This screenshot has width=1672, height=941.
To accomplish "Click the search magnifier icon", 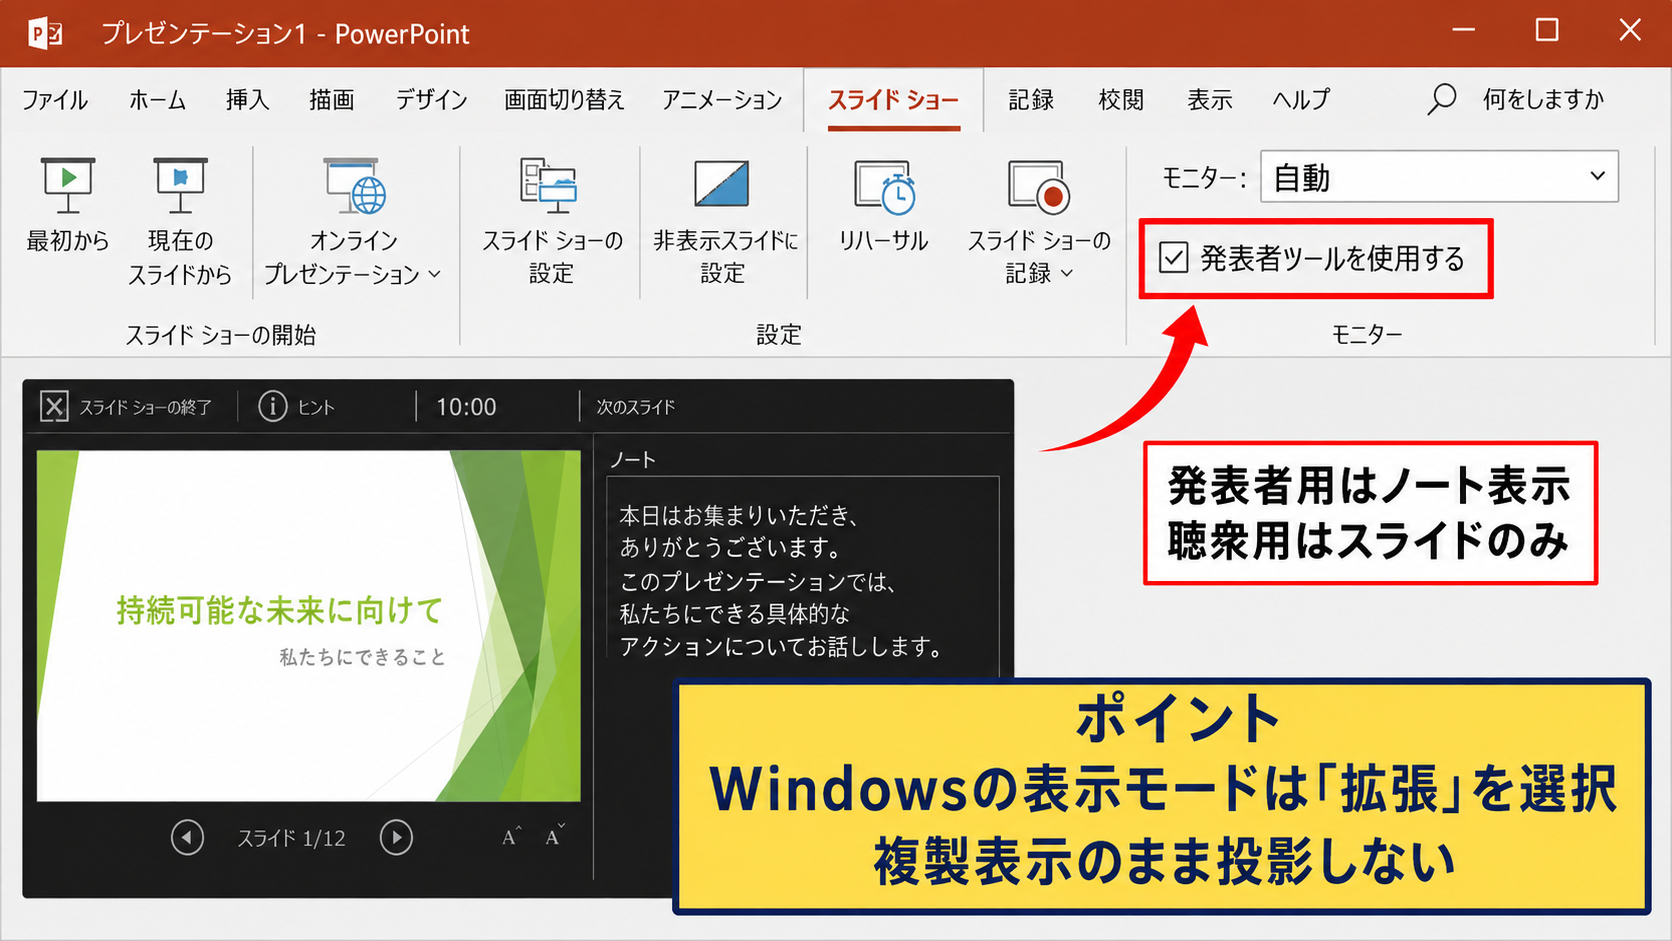I will point(1441,99).
